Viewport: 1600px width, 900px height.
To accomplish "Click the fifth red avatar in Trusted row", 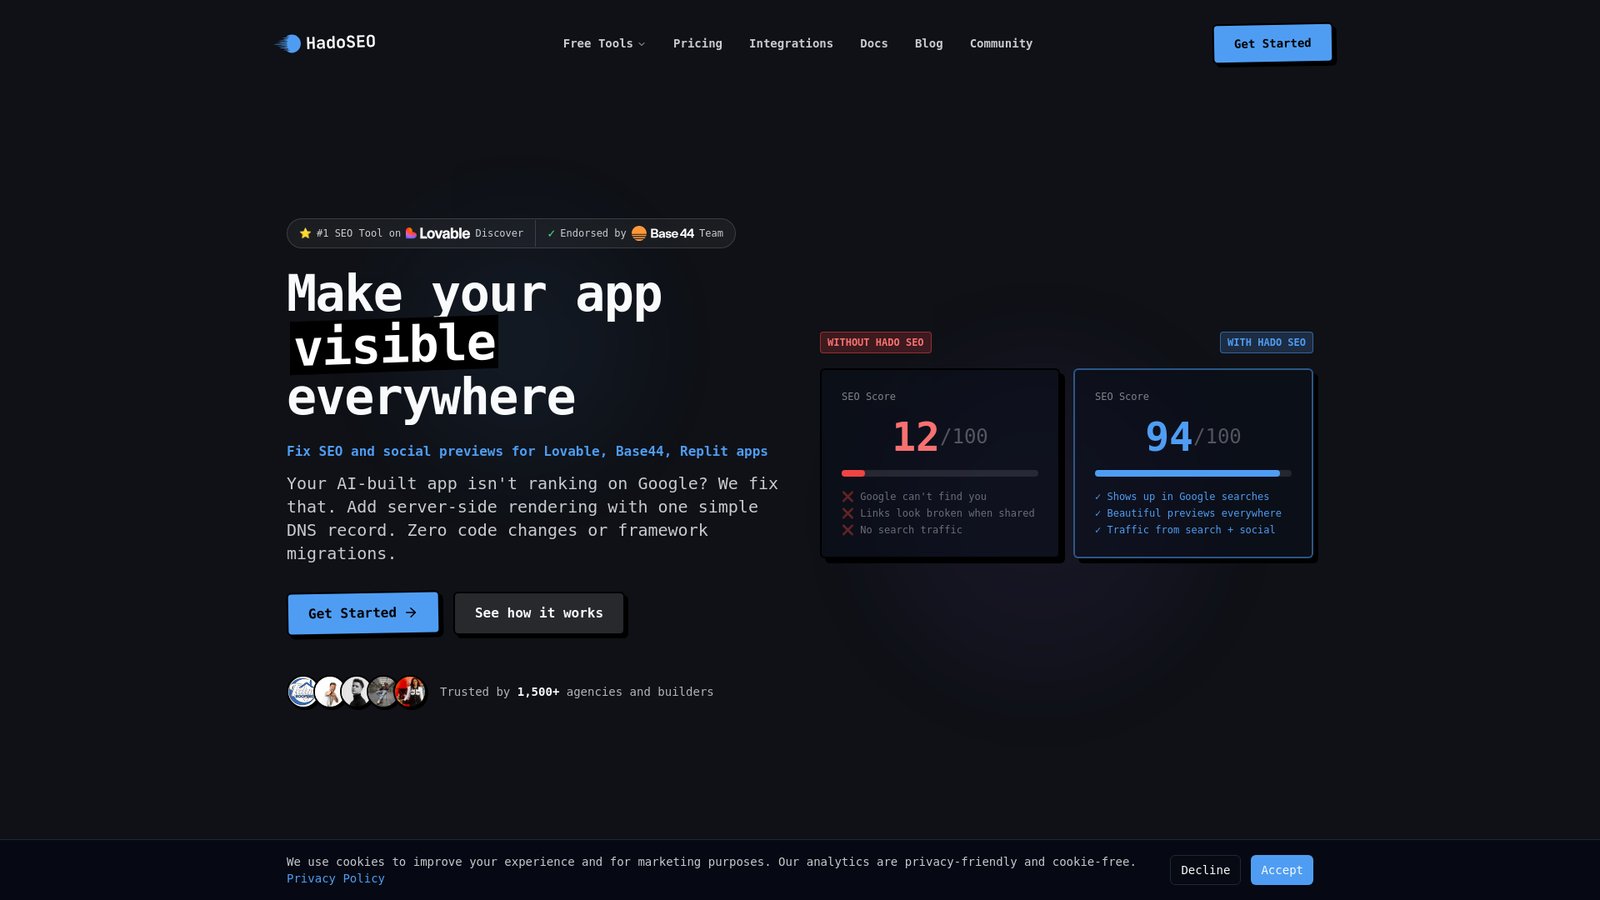I will point(410,692).
